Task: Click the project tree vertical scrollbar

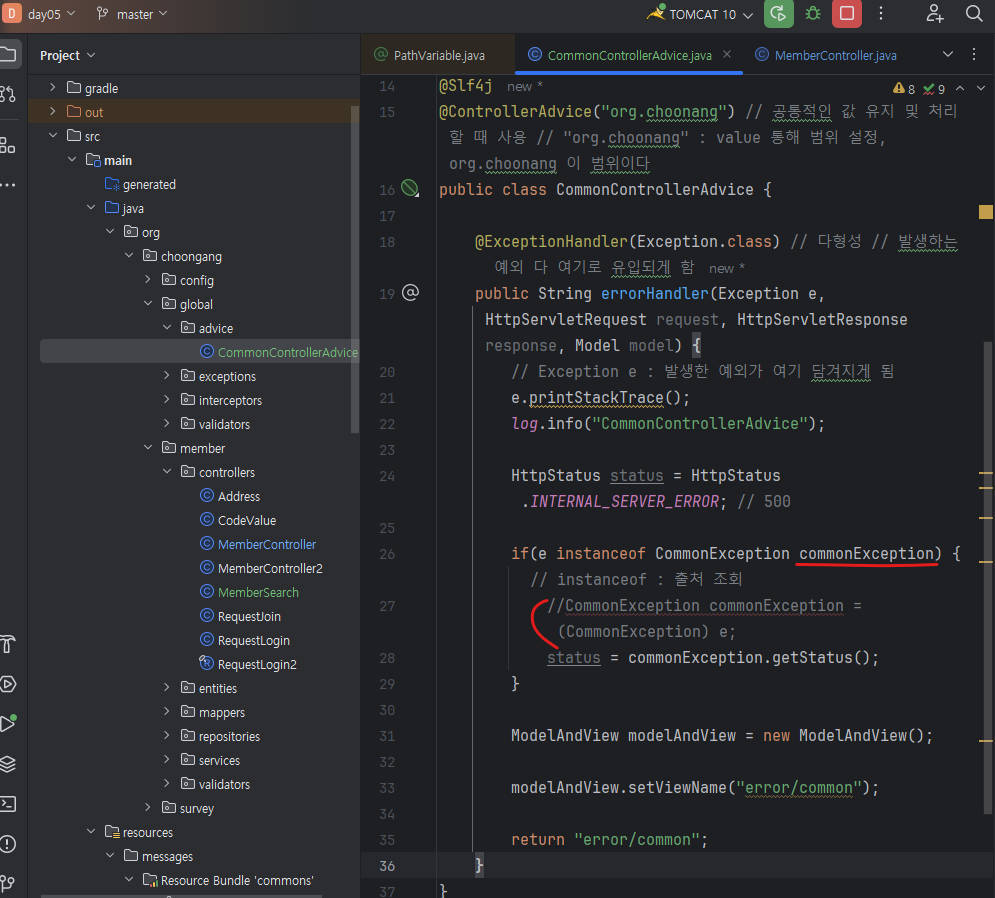Action: point(355,269)
